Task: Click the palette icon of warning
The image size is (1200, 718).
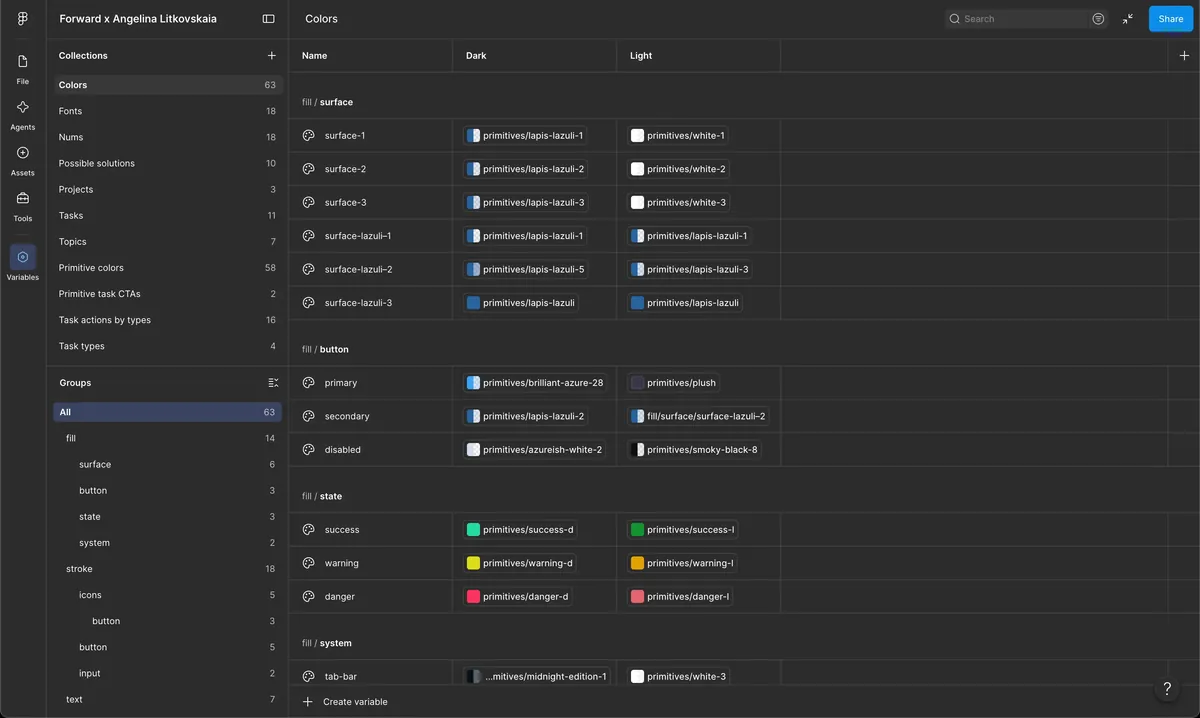Action: tap(308, 563)
